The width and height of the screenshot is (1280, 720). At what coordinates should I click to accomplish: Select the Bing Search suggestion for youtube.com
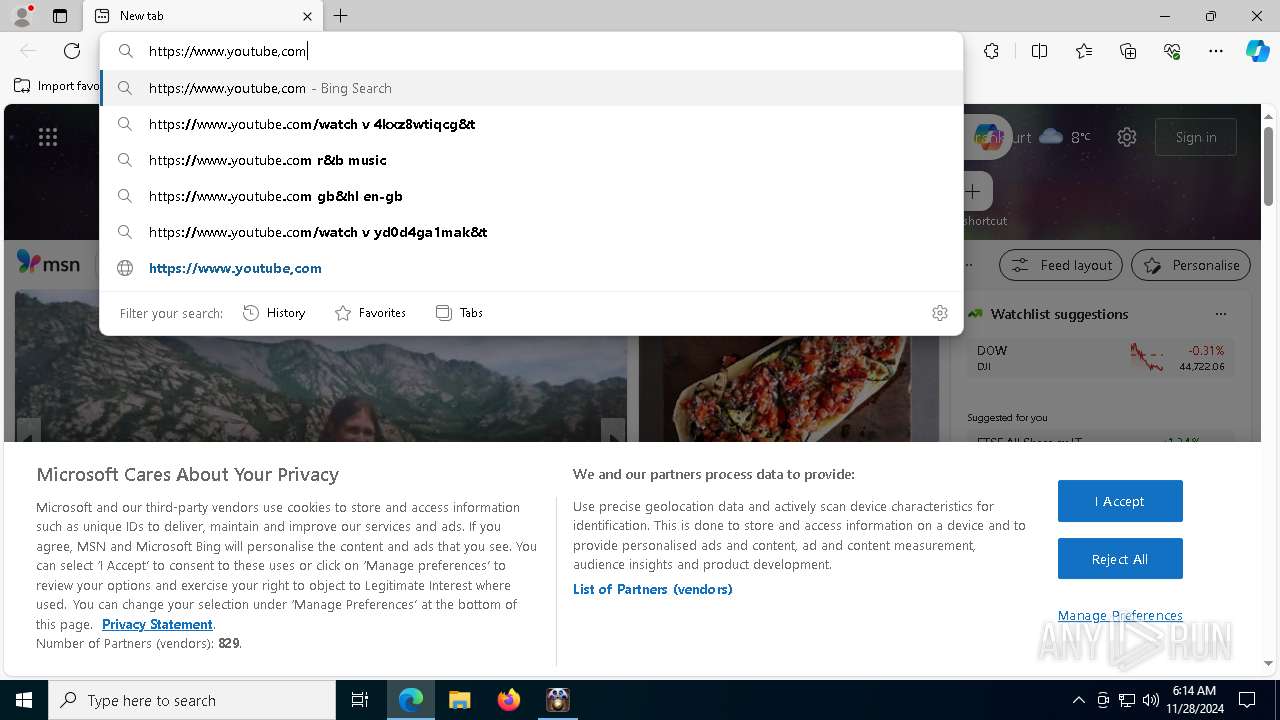coord(531,88)
